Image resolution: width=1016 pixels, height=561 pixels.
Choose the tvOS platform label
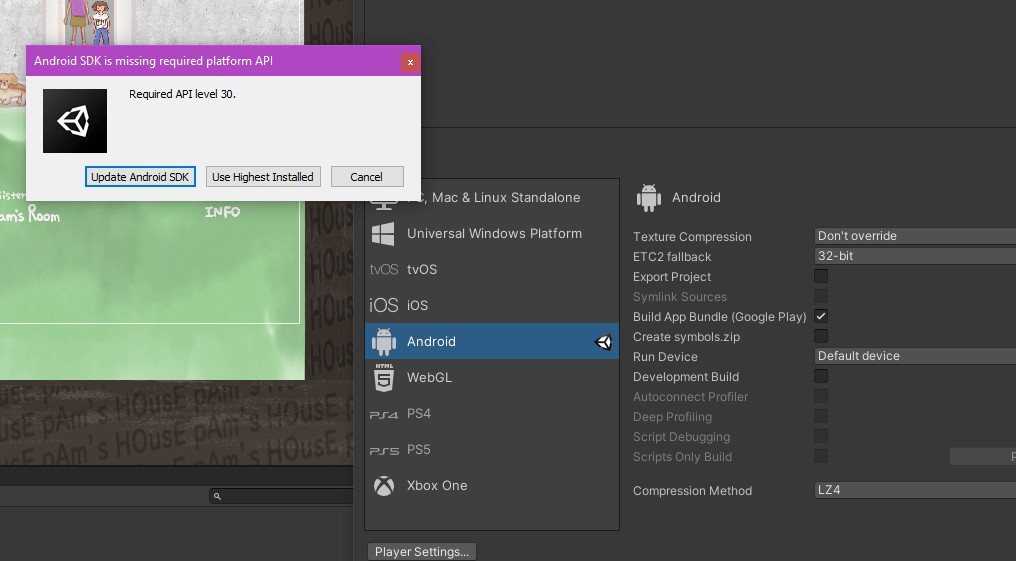point(422,269)
